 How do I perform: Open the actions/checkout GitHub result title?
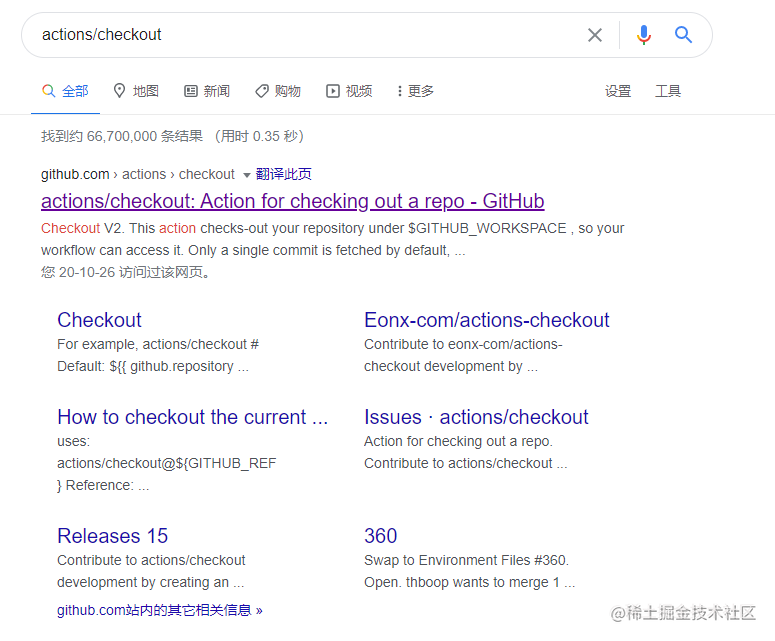(x=293, y=201)
